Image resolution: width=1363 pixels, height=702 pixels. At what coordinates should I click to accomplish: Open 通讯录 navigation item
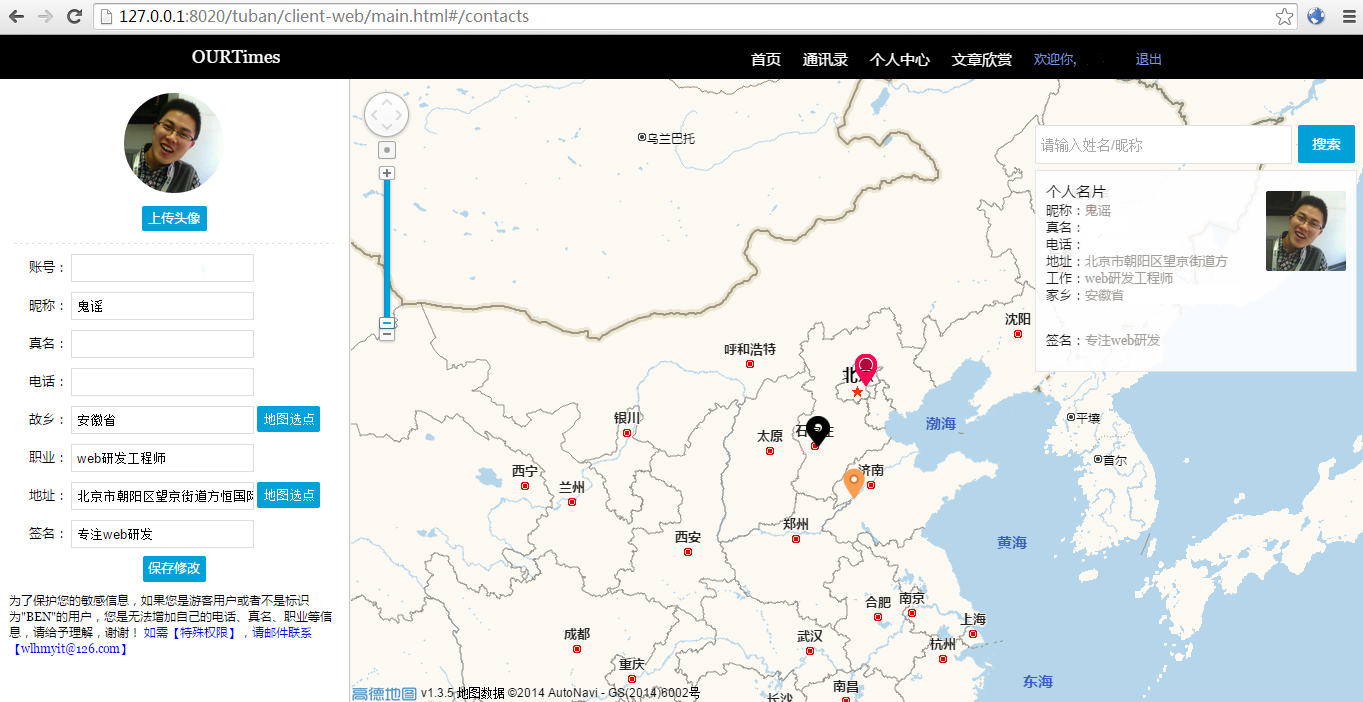pos(825,60)
